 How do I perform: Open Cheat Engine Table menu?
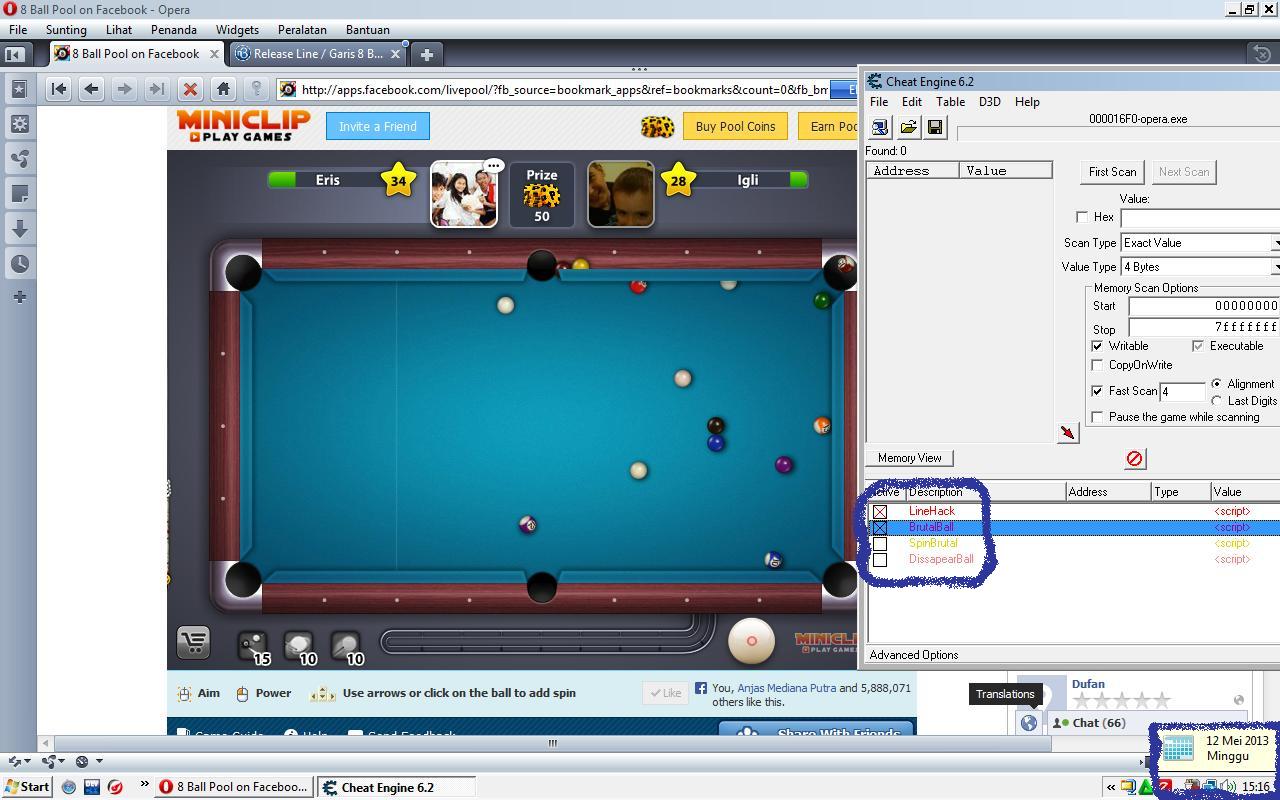(x=950, y=102)
